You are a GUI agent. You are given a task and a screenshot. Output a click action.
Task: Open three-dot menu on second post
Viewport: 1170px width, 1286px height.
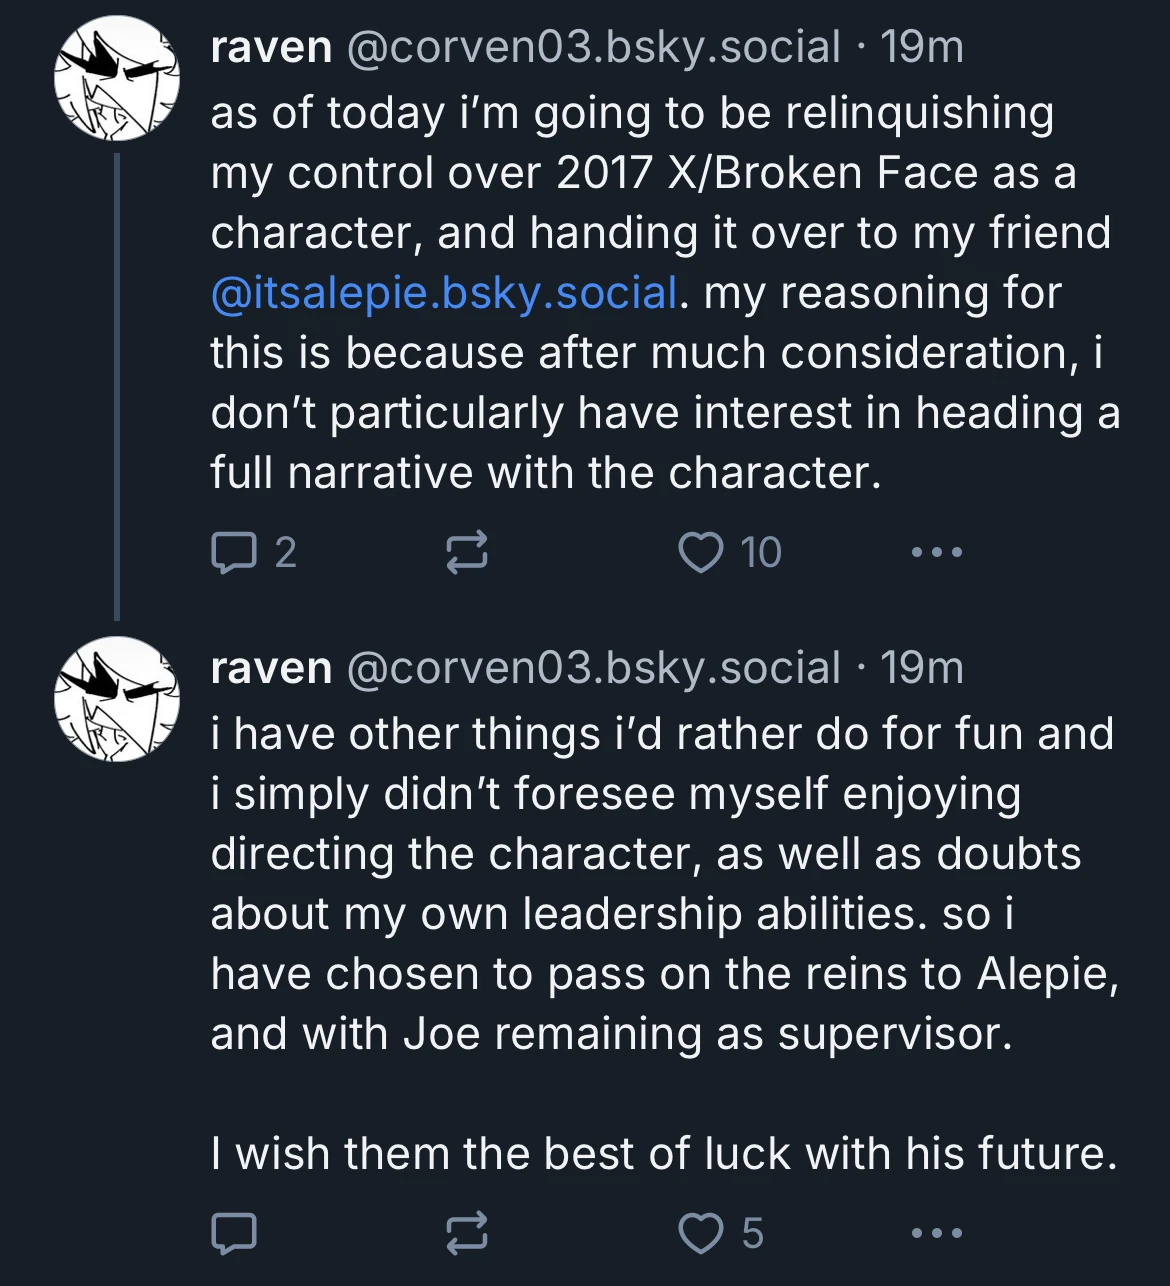(937, 1233)
